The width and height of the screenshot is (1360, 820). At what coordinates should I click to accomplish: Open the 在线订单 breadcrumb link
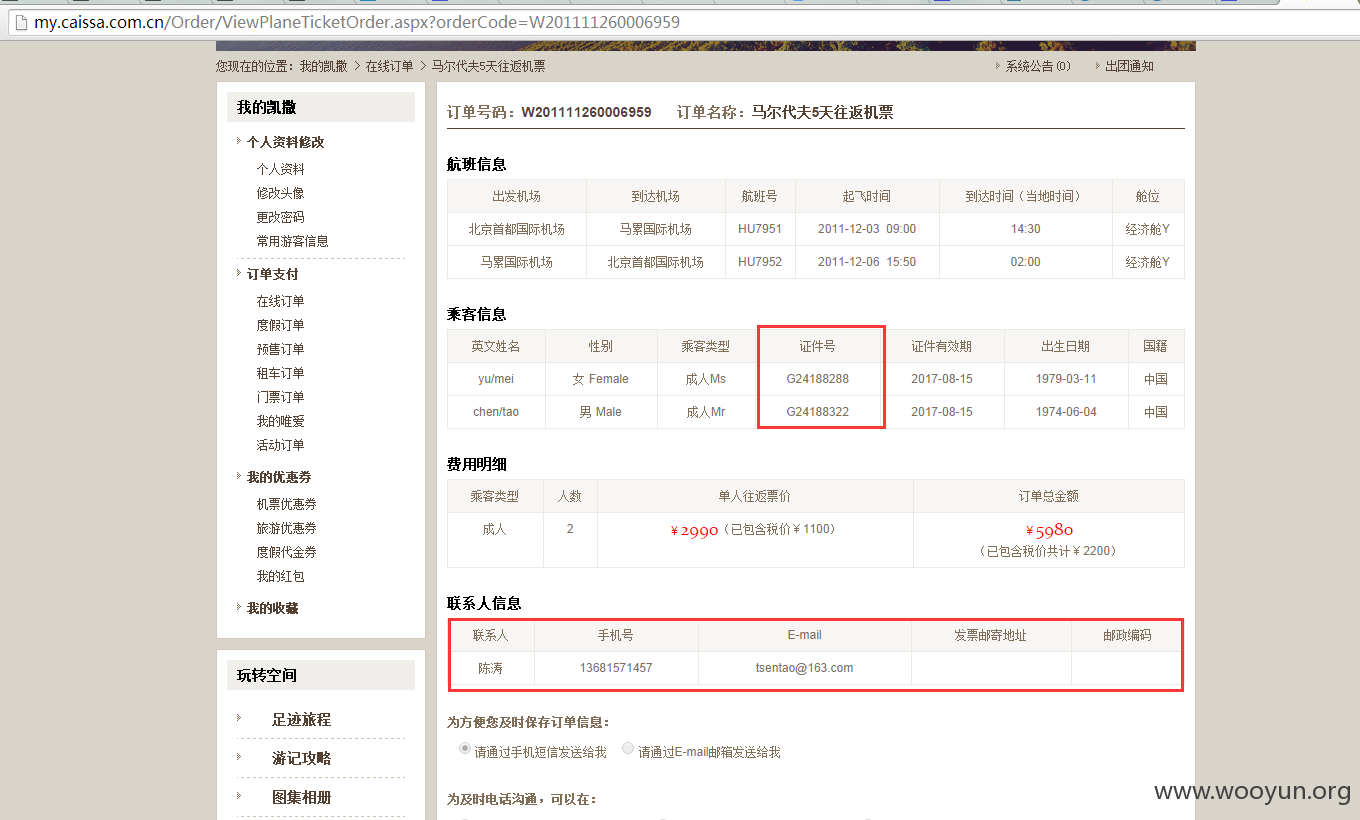coord(389,66)
